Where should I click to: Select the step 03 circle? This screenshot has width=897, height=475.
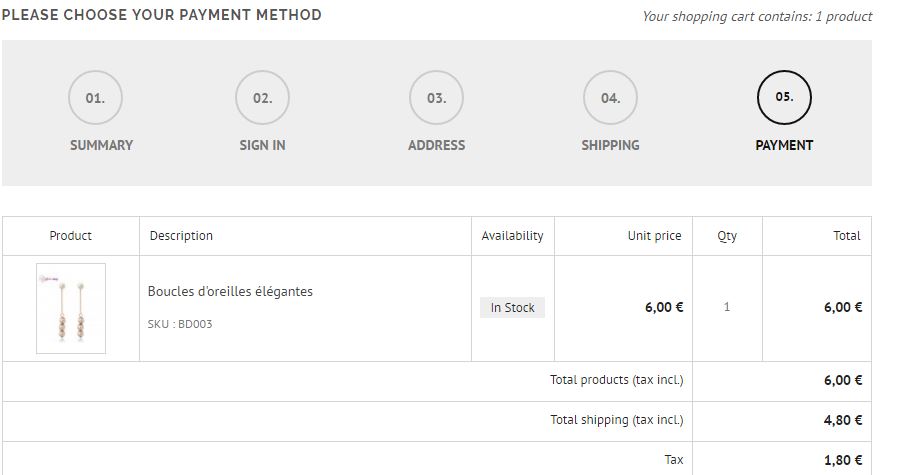tap(436, 98)
